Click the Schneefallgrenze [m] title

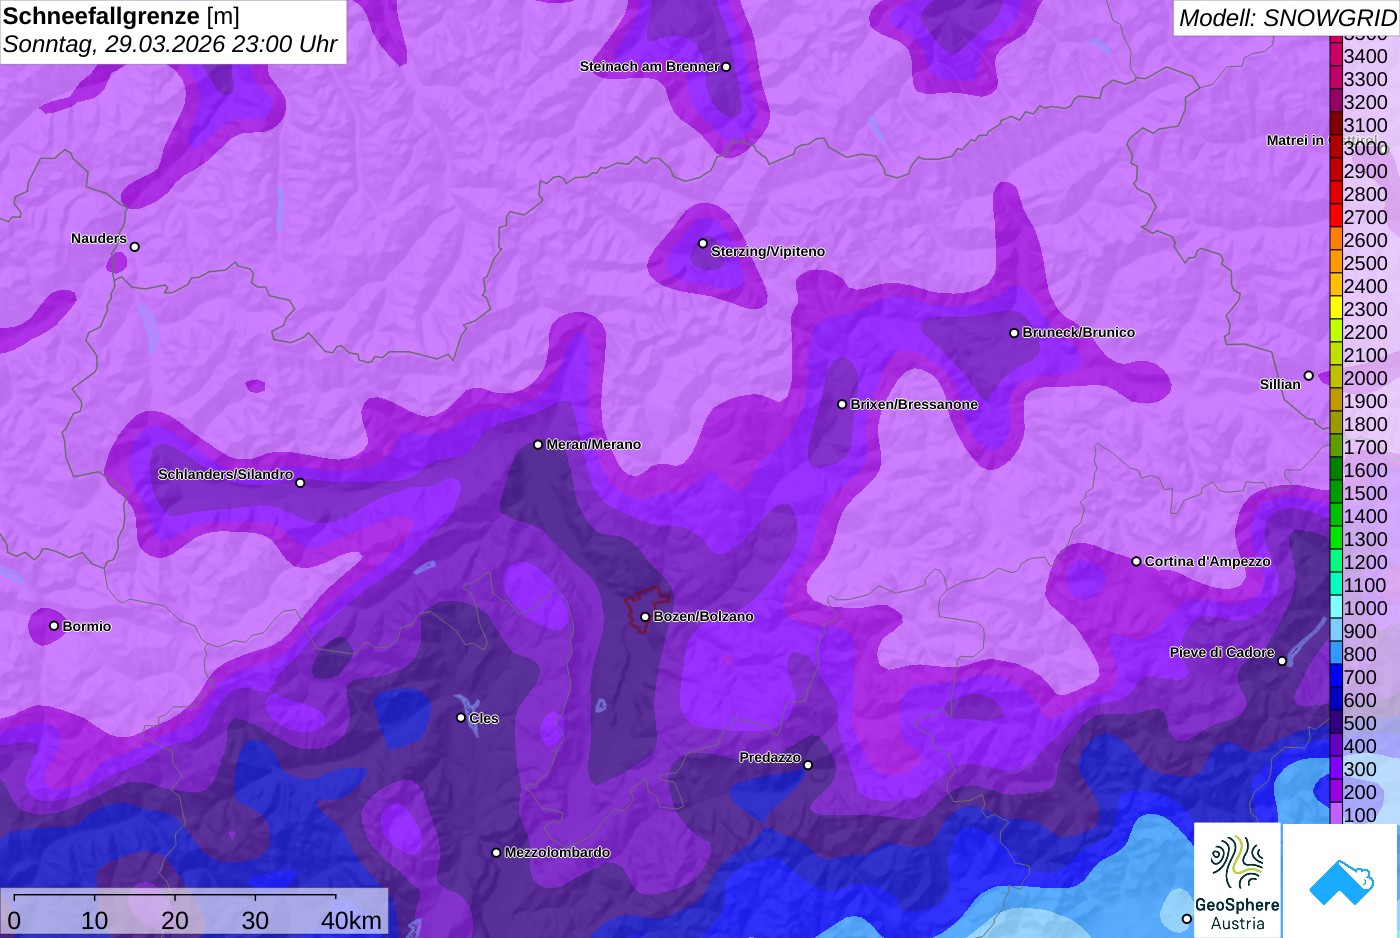pyautogui.click(x=121, y=16)
